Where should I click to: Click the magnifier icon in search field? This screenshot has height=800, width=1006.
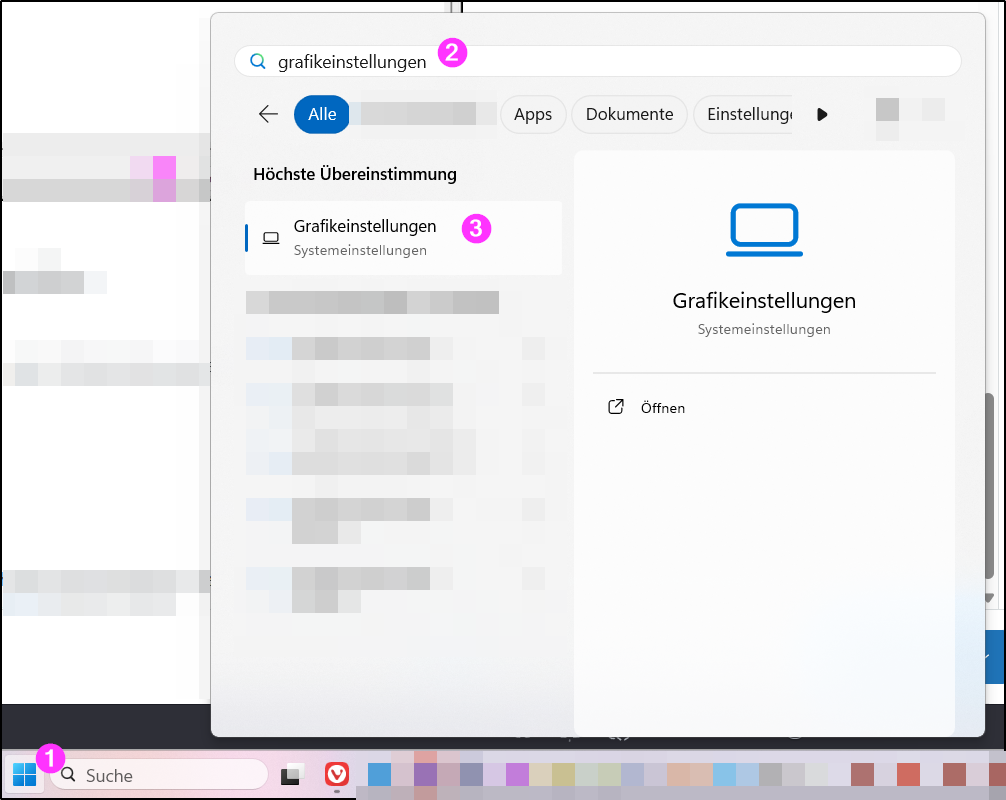coord(258,61)
